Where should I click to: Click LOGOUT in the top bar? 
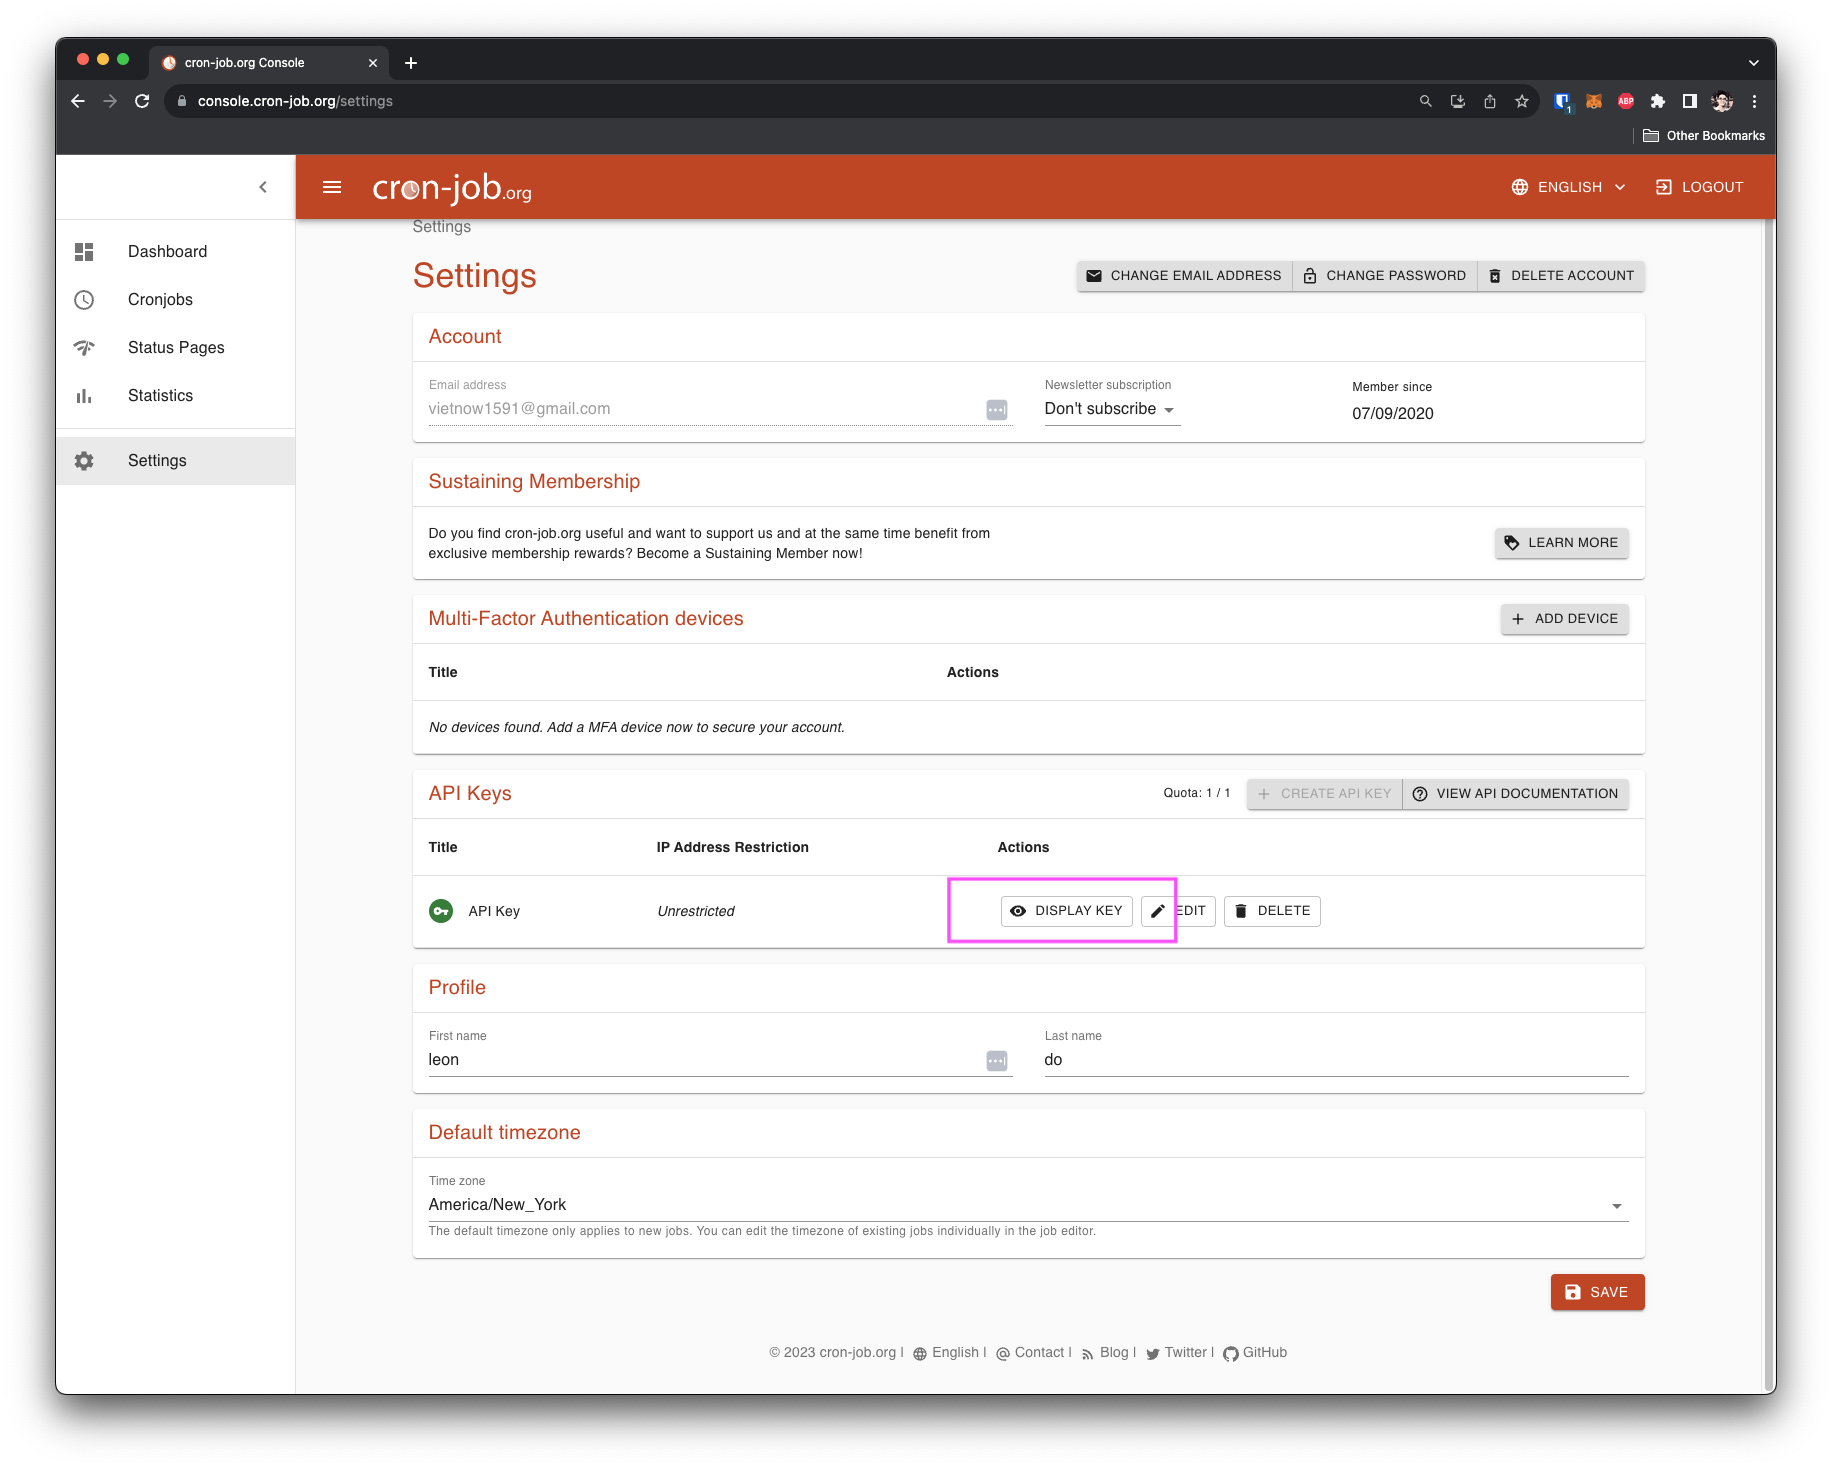pos(1698,187)
